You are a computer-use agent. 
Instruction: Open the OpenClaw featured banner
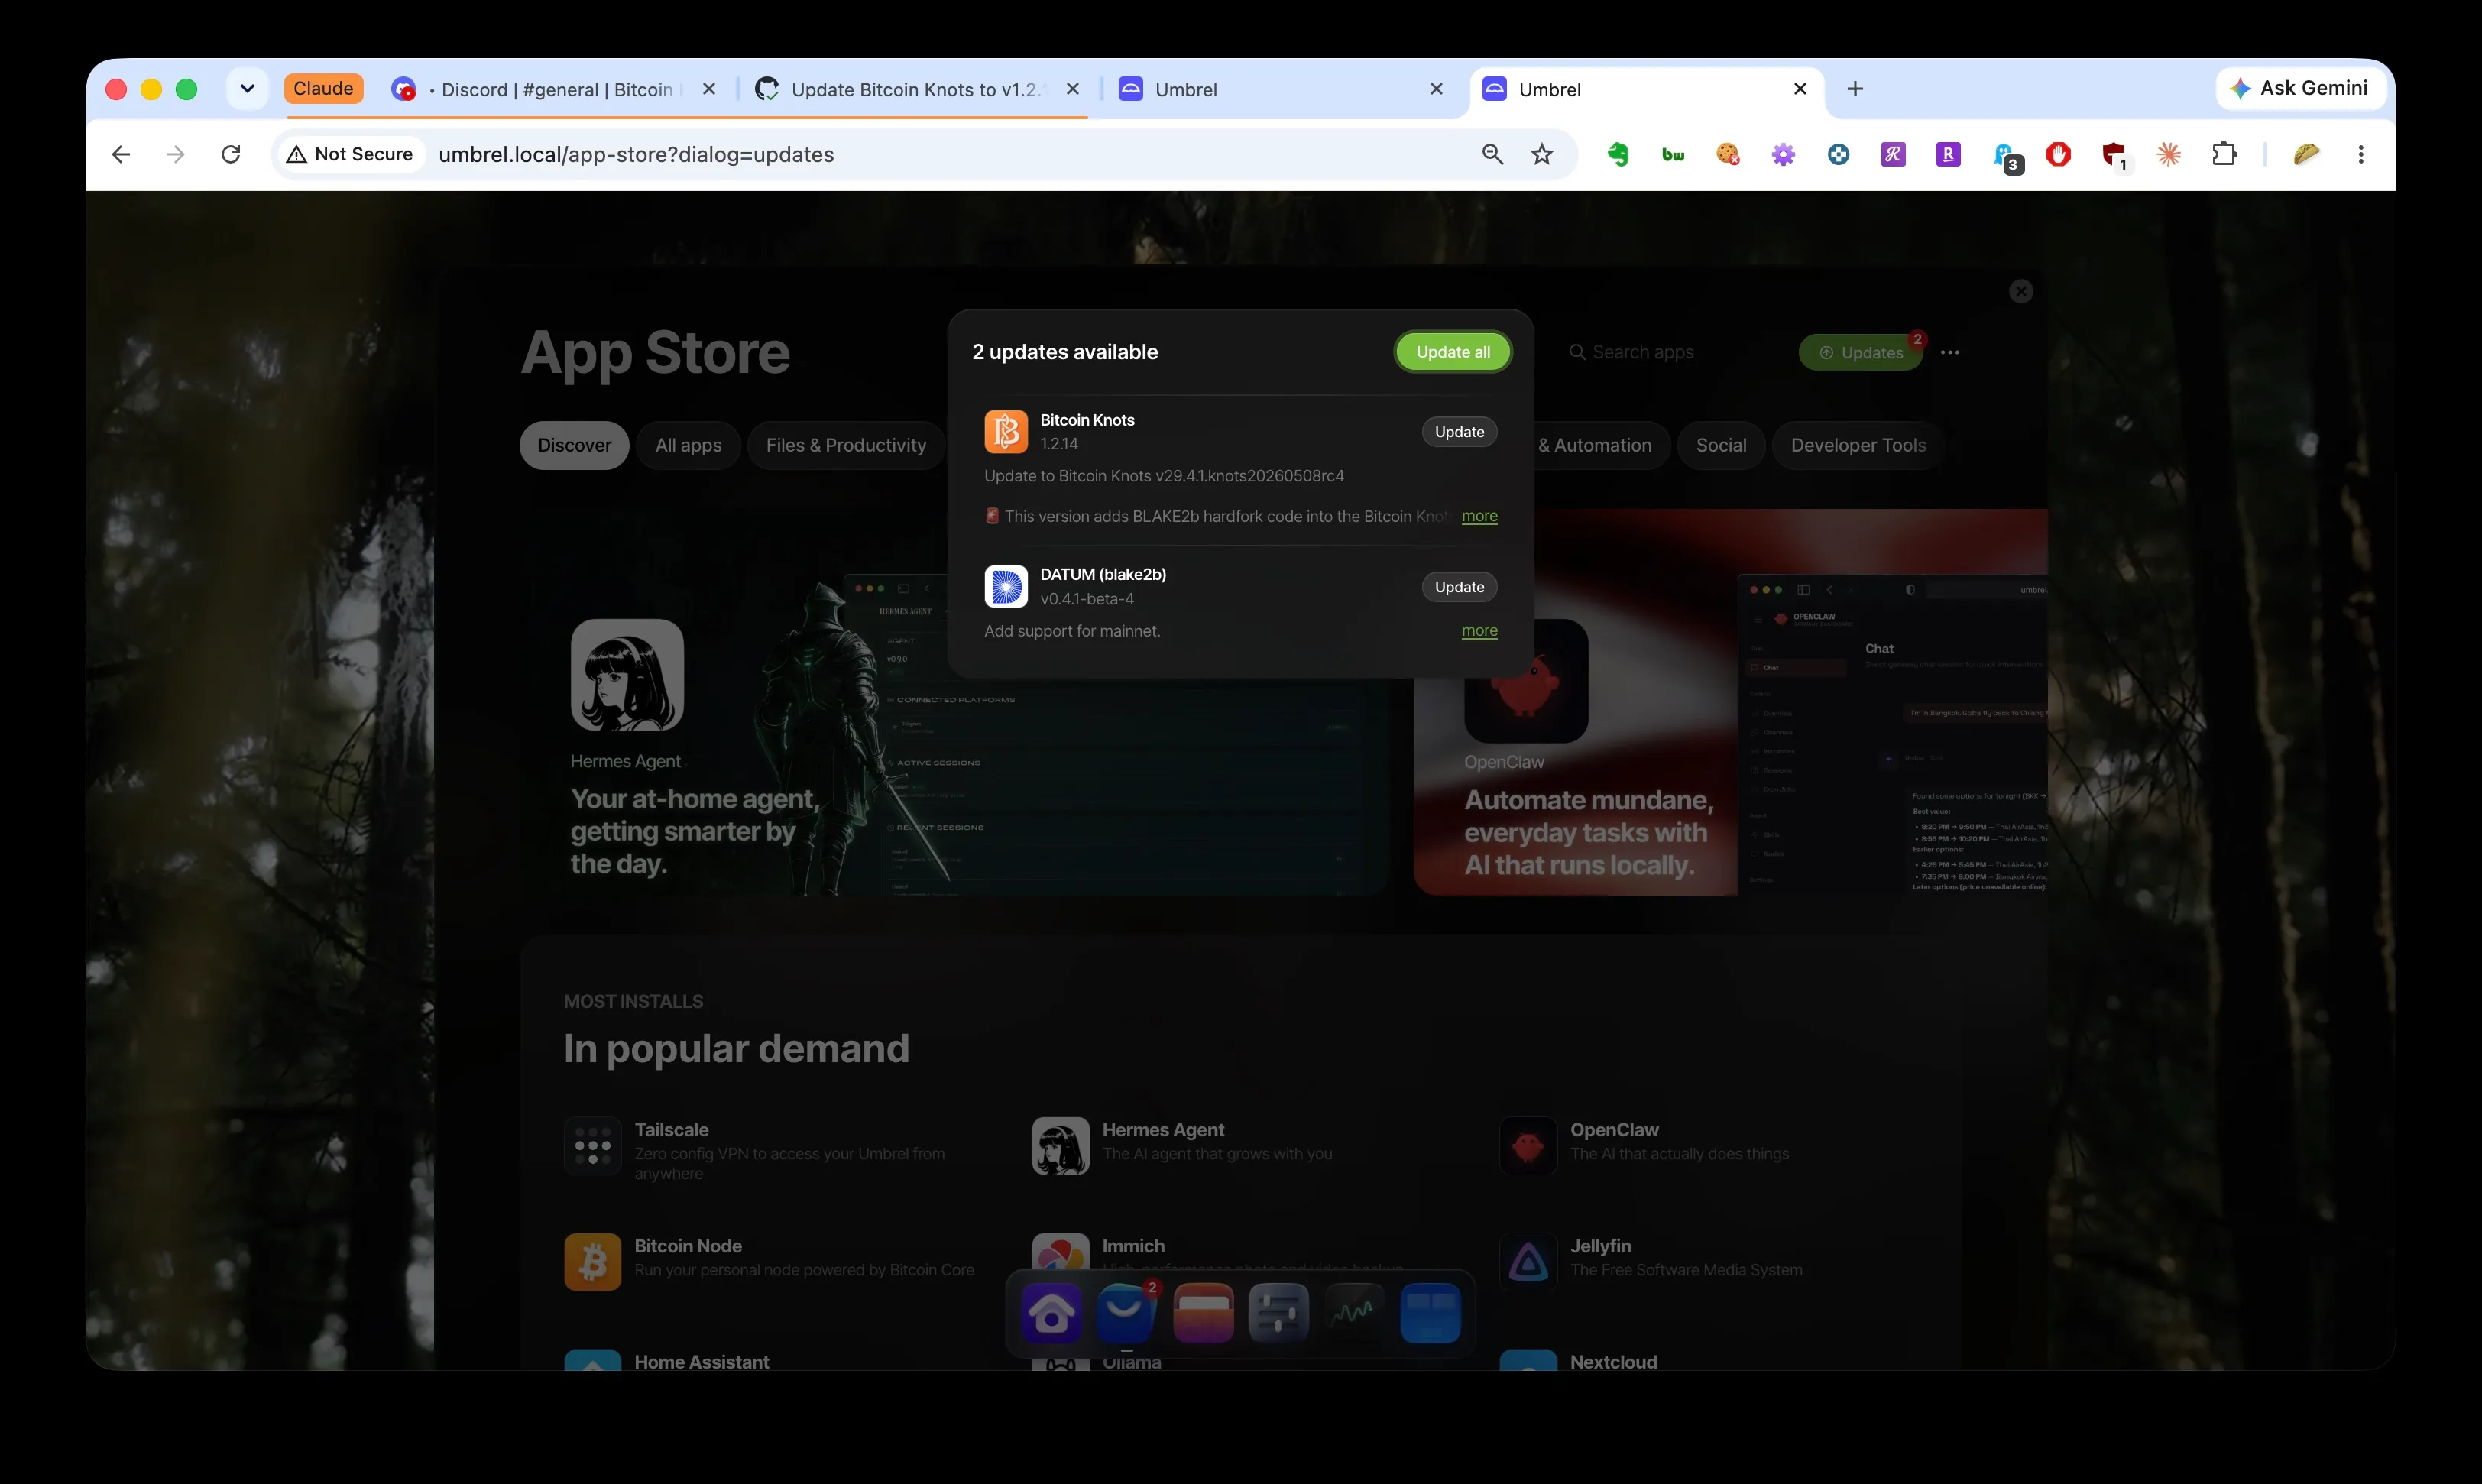point(1730,702)
